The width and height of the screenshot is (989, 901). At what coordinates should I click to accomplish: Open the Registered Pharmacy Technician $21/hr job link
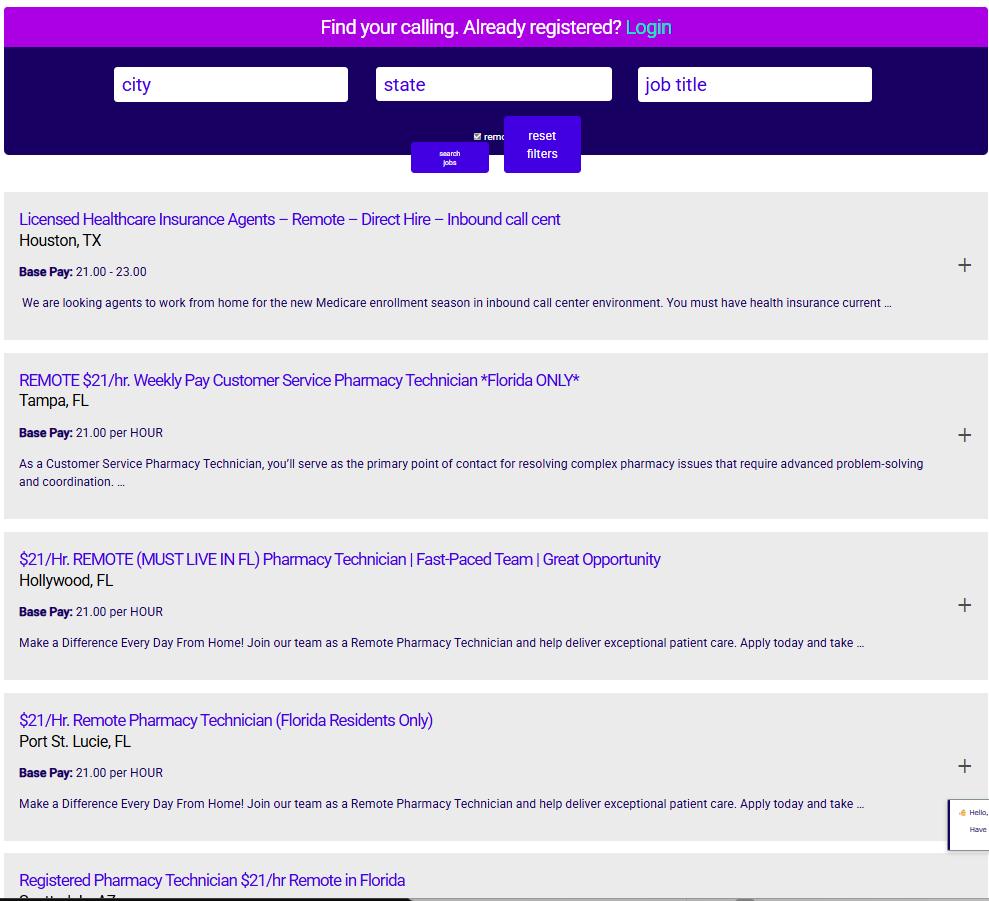coord(212,880)
